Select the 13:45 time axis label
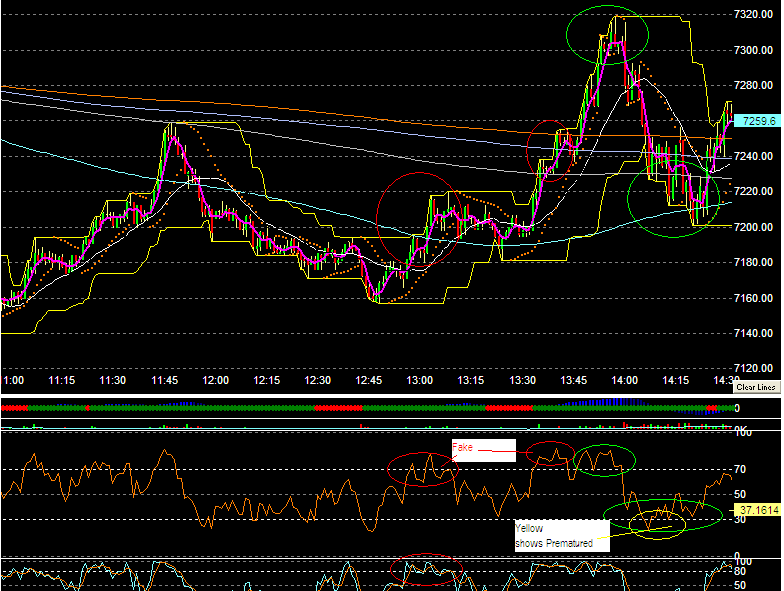 click(574, 380)
